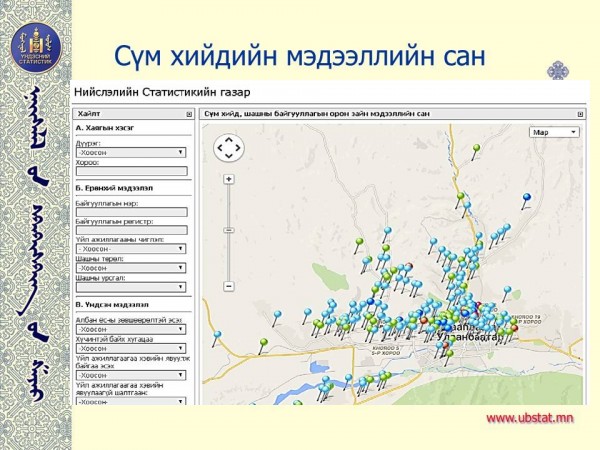Open the Хүчинтэй байх хугацаа dropdown
Image resolution: width=600 pixels, height=450 pixels.
click(131, 347)
